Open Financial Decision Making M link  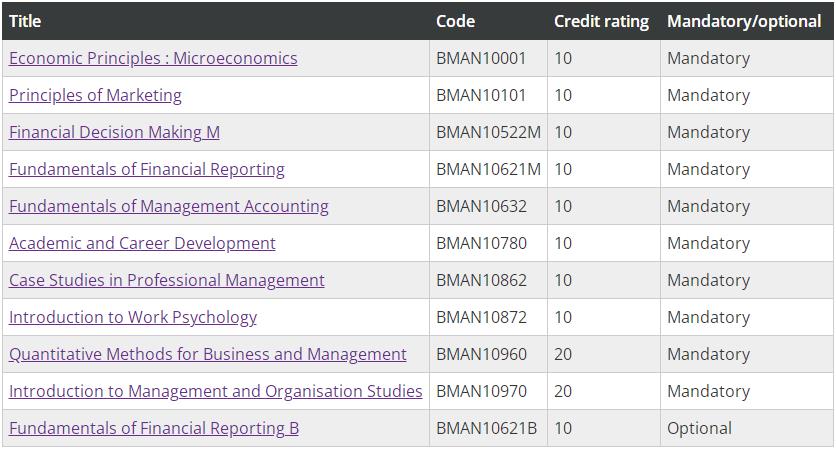tap(114, 132)
